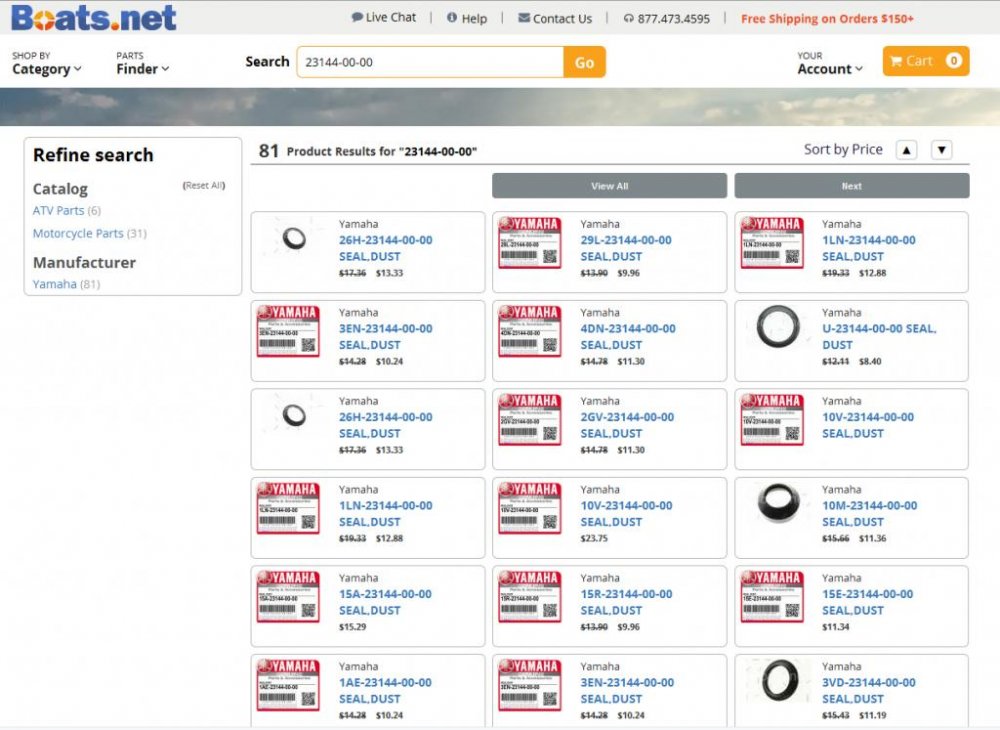Click Reset All filters

[x=204, y=186]
